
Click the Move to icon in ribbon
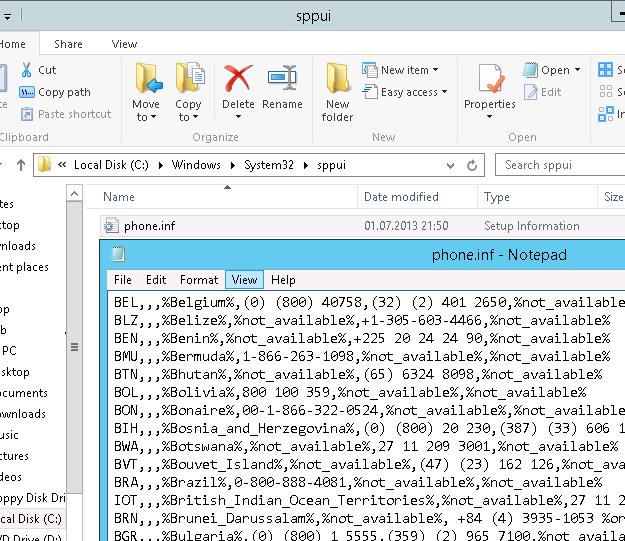click(146, 80)
